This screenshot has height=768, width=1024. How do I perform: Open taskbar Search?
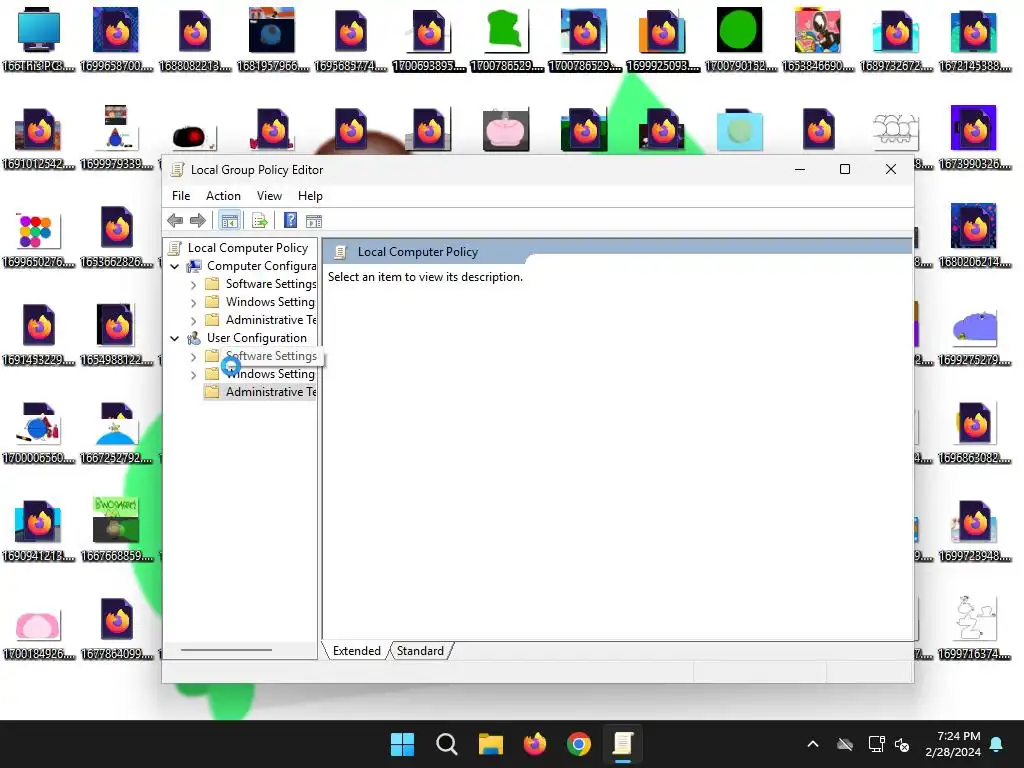coord(447,744)
